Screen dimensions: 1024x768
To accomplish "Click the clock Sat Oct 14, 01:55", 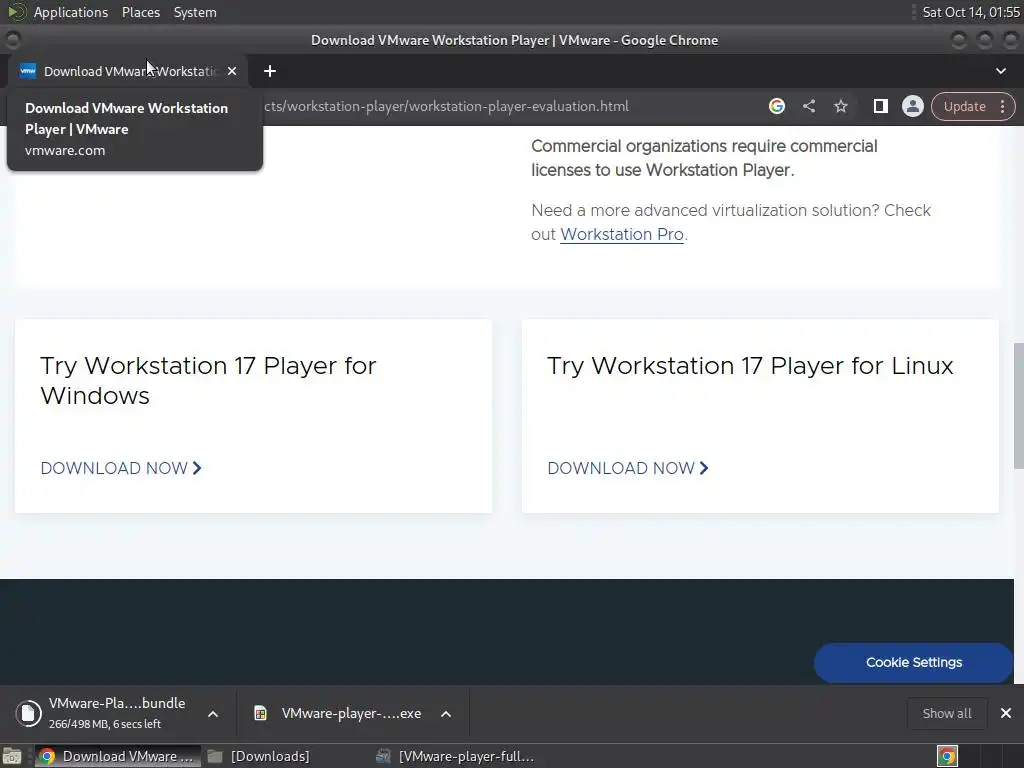I will coord(970,12).
